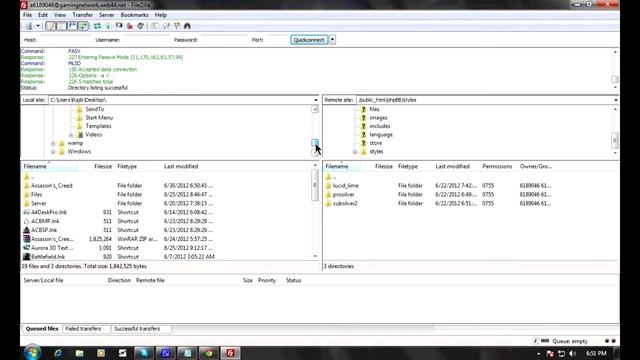Click the Quickconnect button
Viewport: 640px width, 360px height.
tap(309, 40)
